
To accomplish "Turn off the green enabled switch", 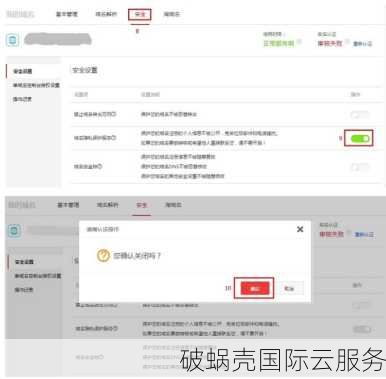I will (x=360, y=138).
